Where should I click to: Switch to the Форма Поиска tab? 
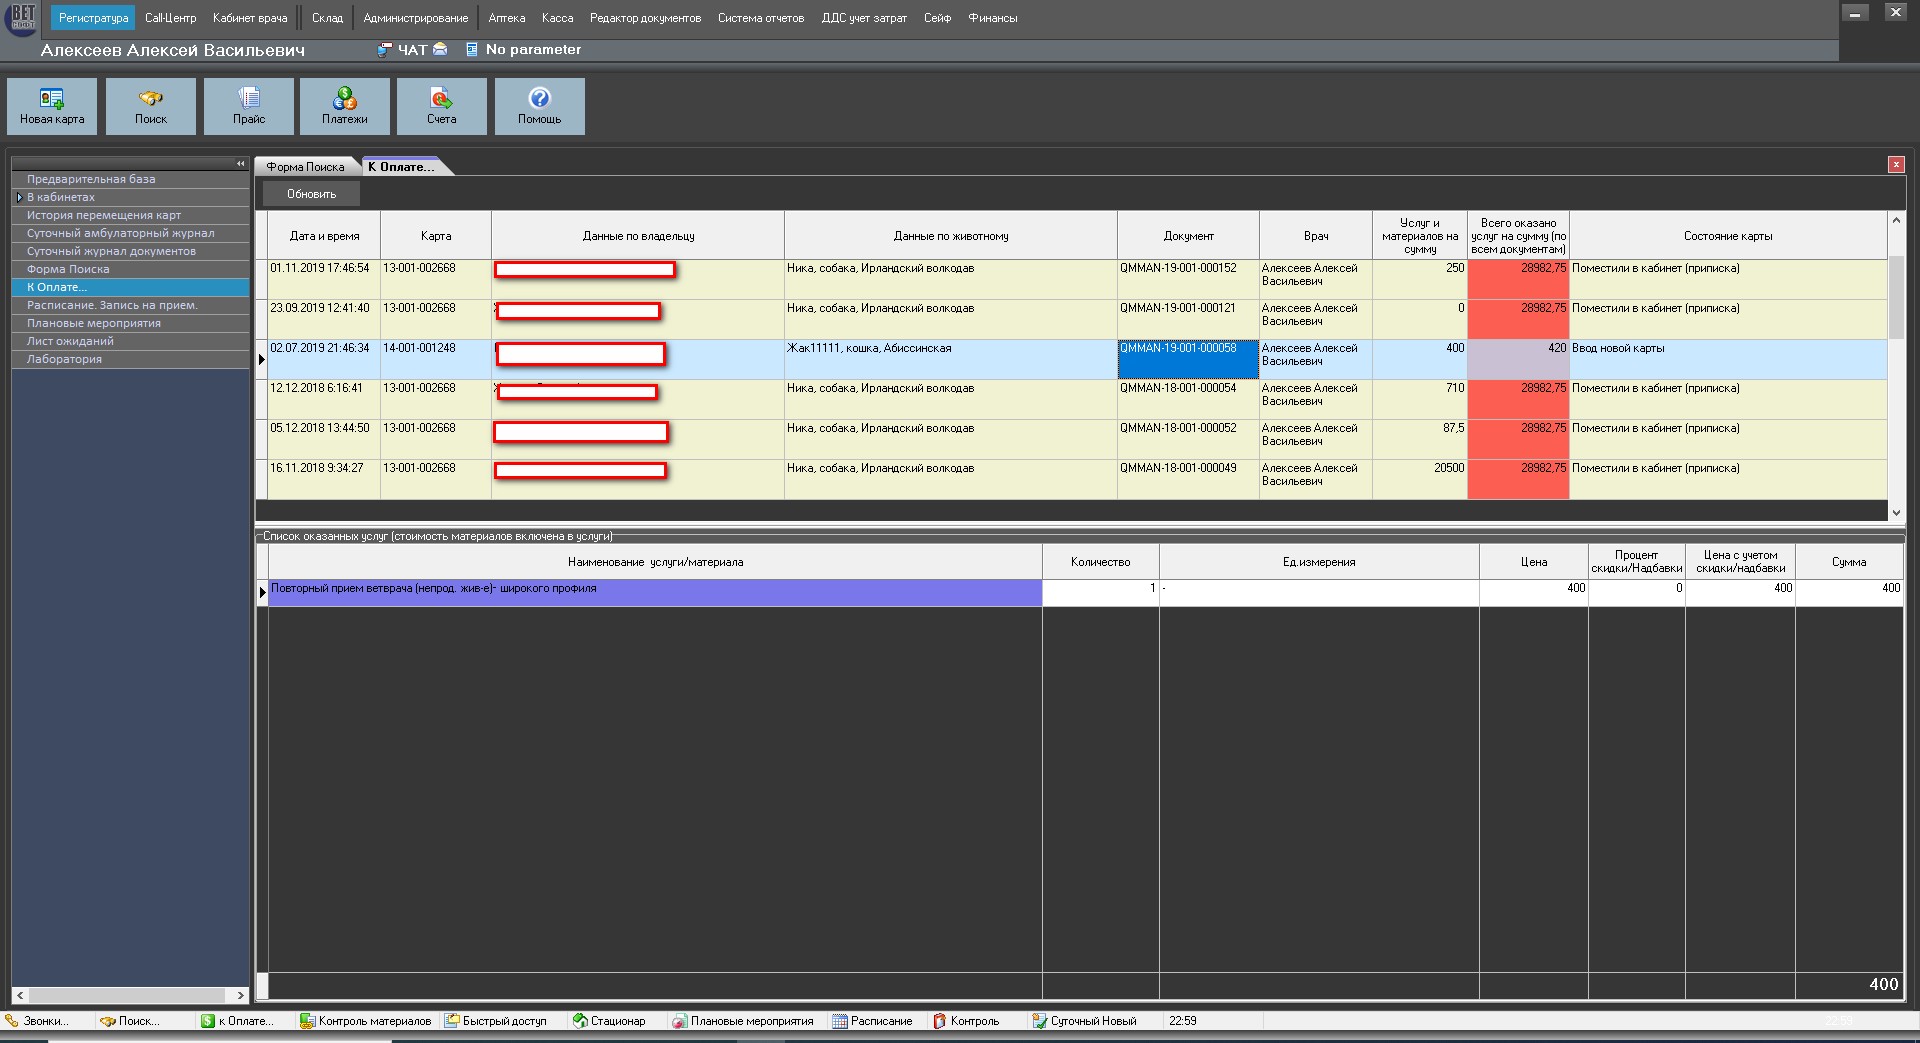[x=305, y=167]
